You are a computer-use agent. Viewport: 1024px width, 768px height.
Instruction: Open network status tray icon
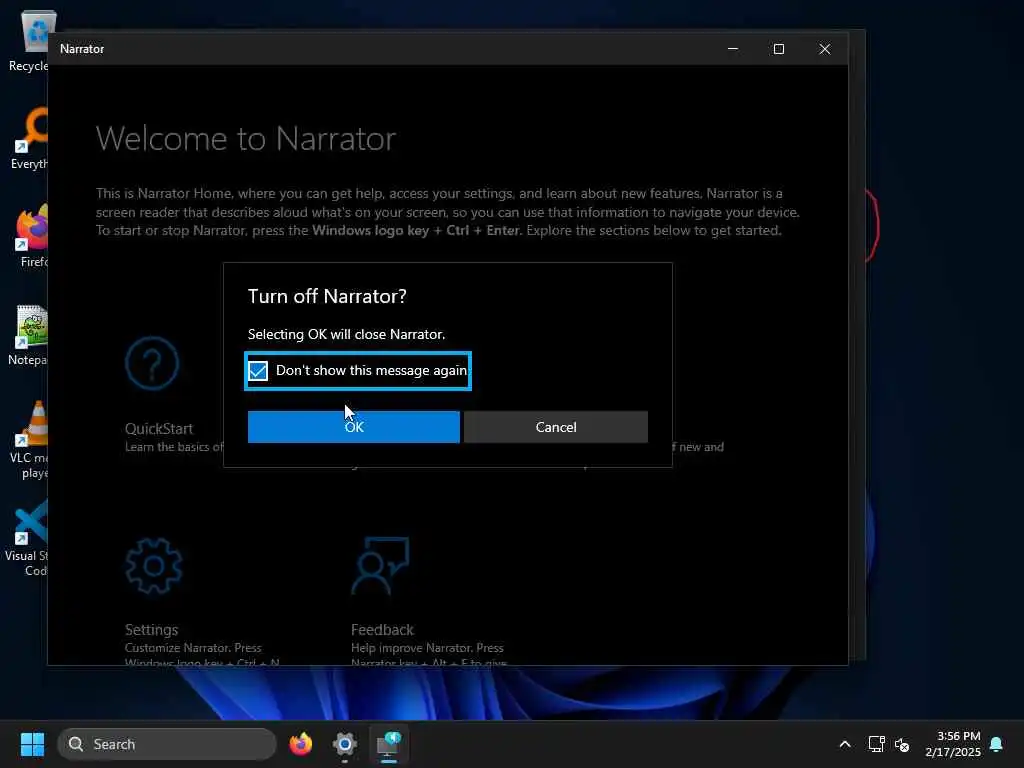pos(876,744)
